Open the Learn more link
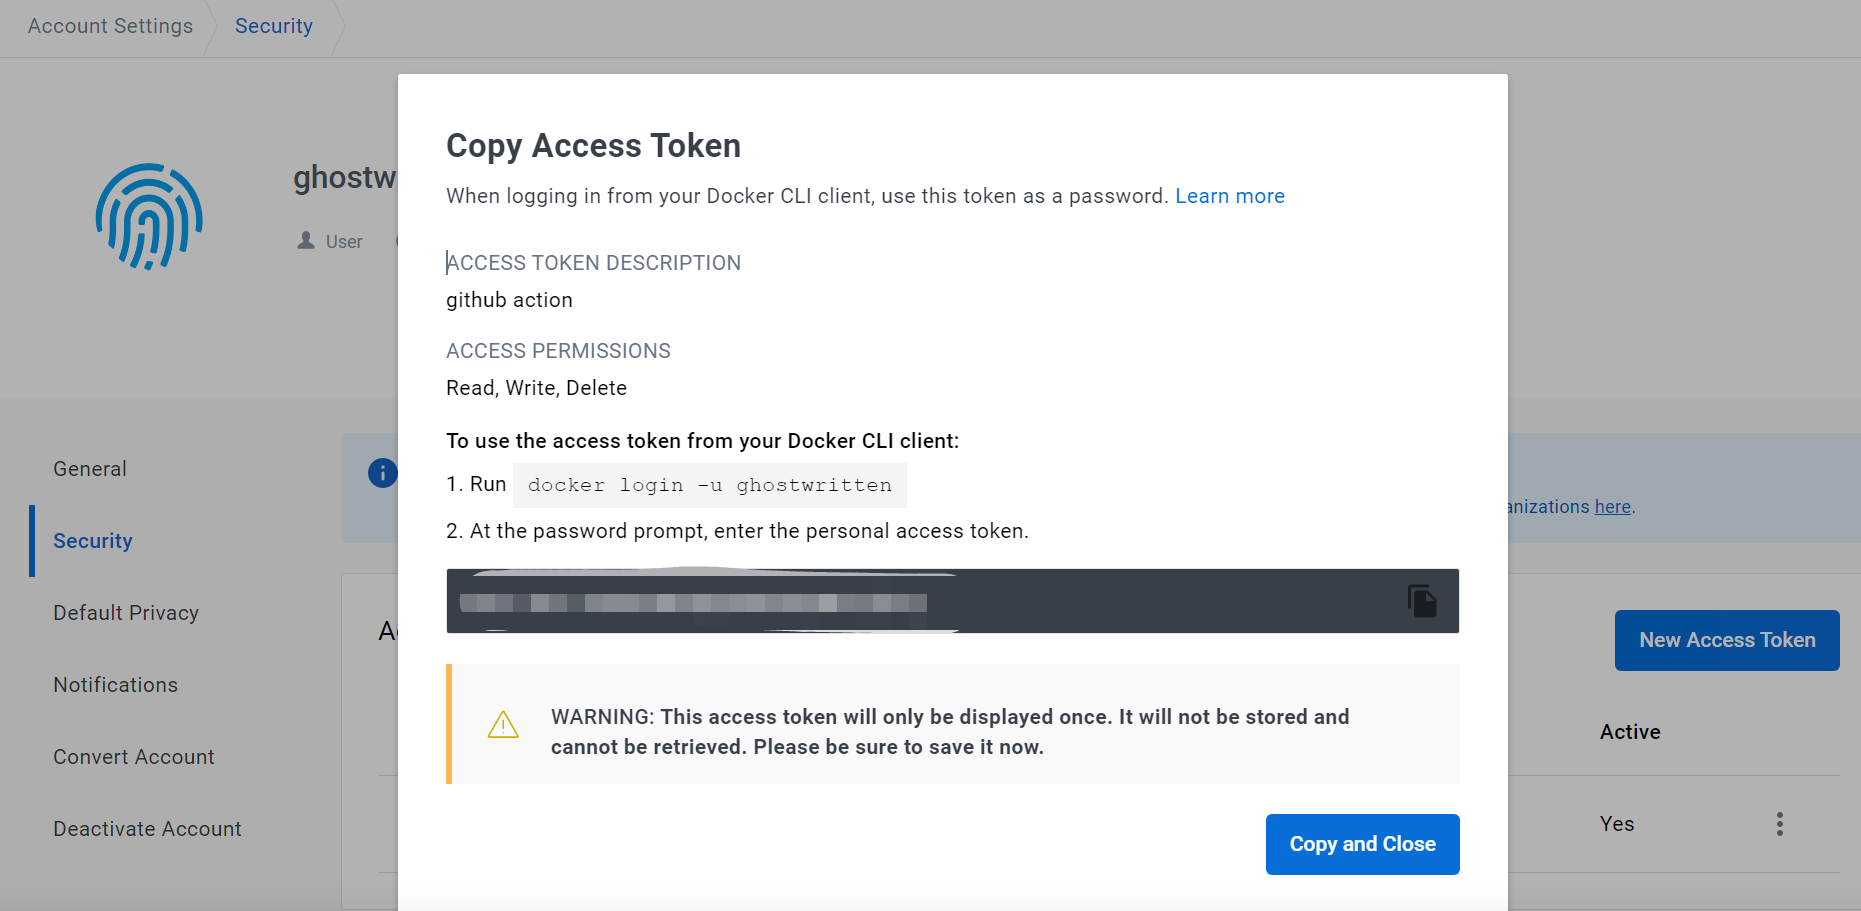The width and height of the screenshot is (1861, 911). pos(1229,196)
